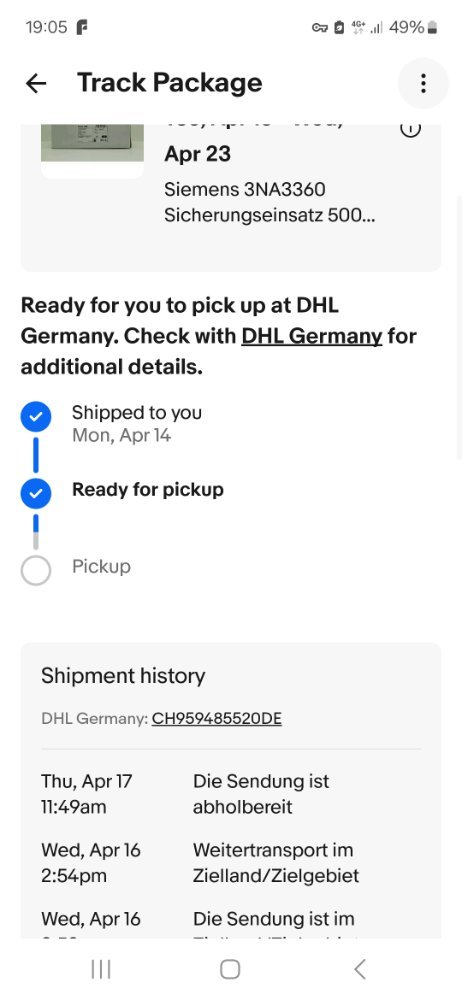Select the Weitertransport im Zielland history entry
462x1000 pixels.
(x=231, y=863)
